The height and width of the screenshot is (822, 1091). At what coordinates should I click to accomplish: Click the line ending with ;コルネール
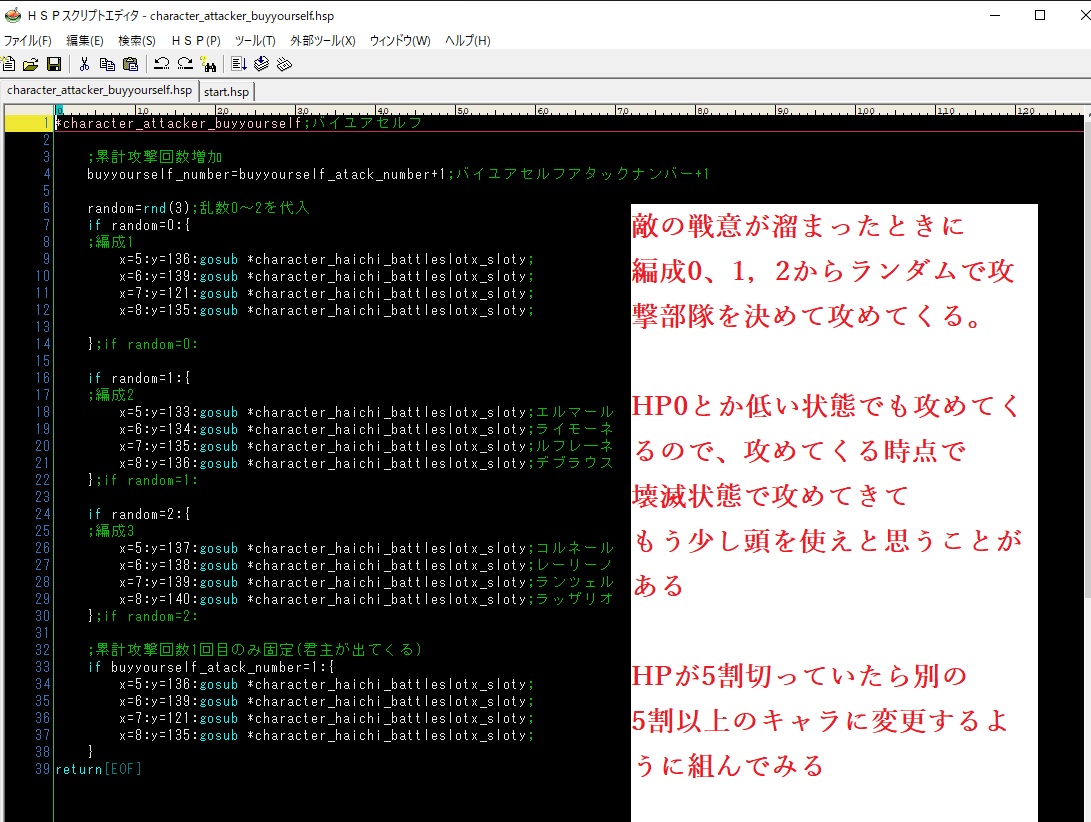tap(366, 548)
